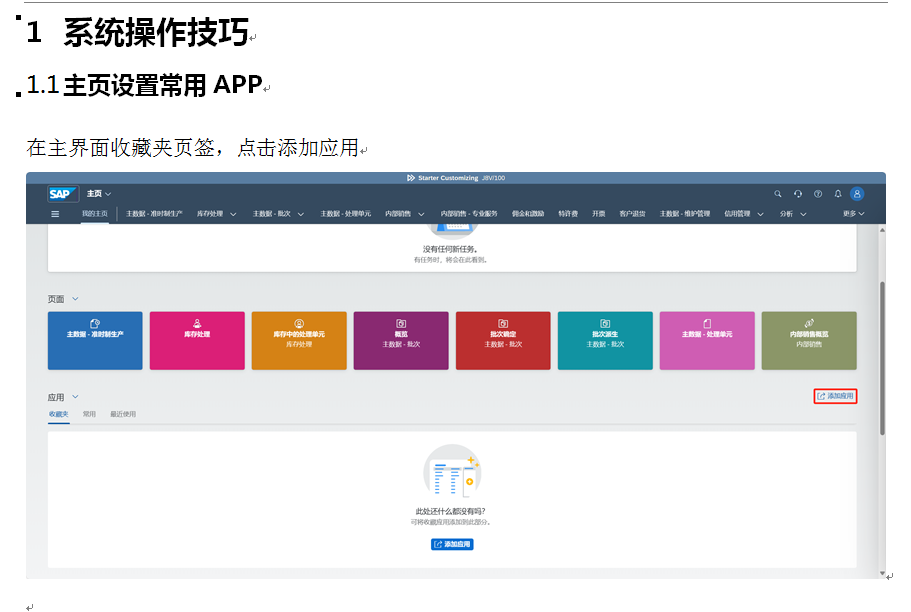Click the blue 添加应用 button
911x612 pixels.
coord(452,544)
